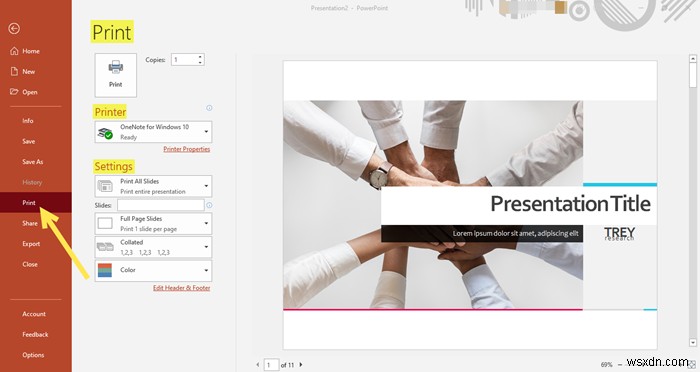This screenshot has height=372, width=700.
Task: Click the Open folder icon
Action: coord(14,92)
